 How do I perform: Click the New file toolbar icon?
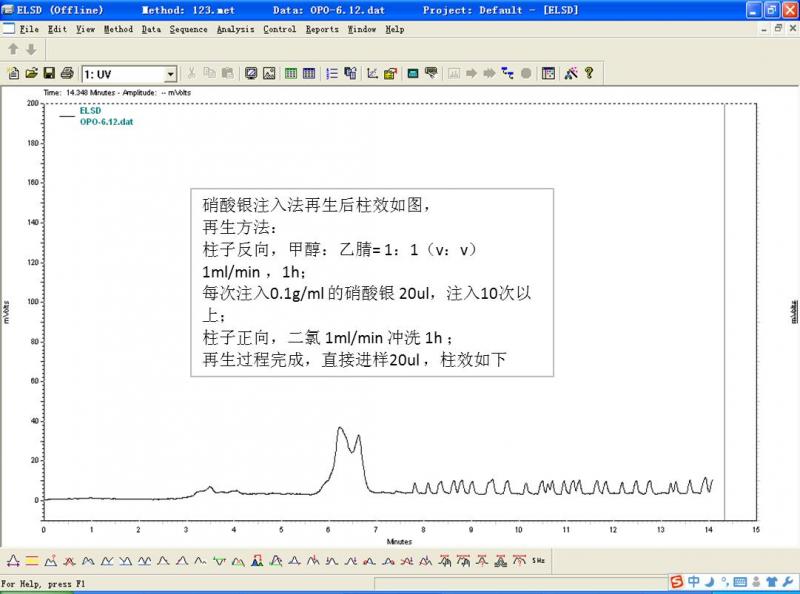pyautogui.click(x=14, y=73)
